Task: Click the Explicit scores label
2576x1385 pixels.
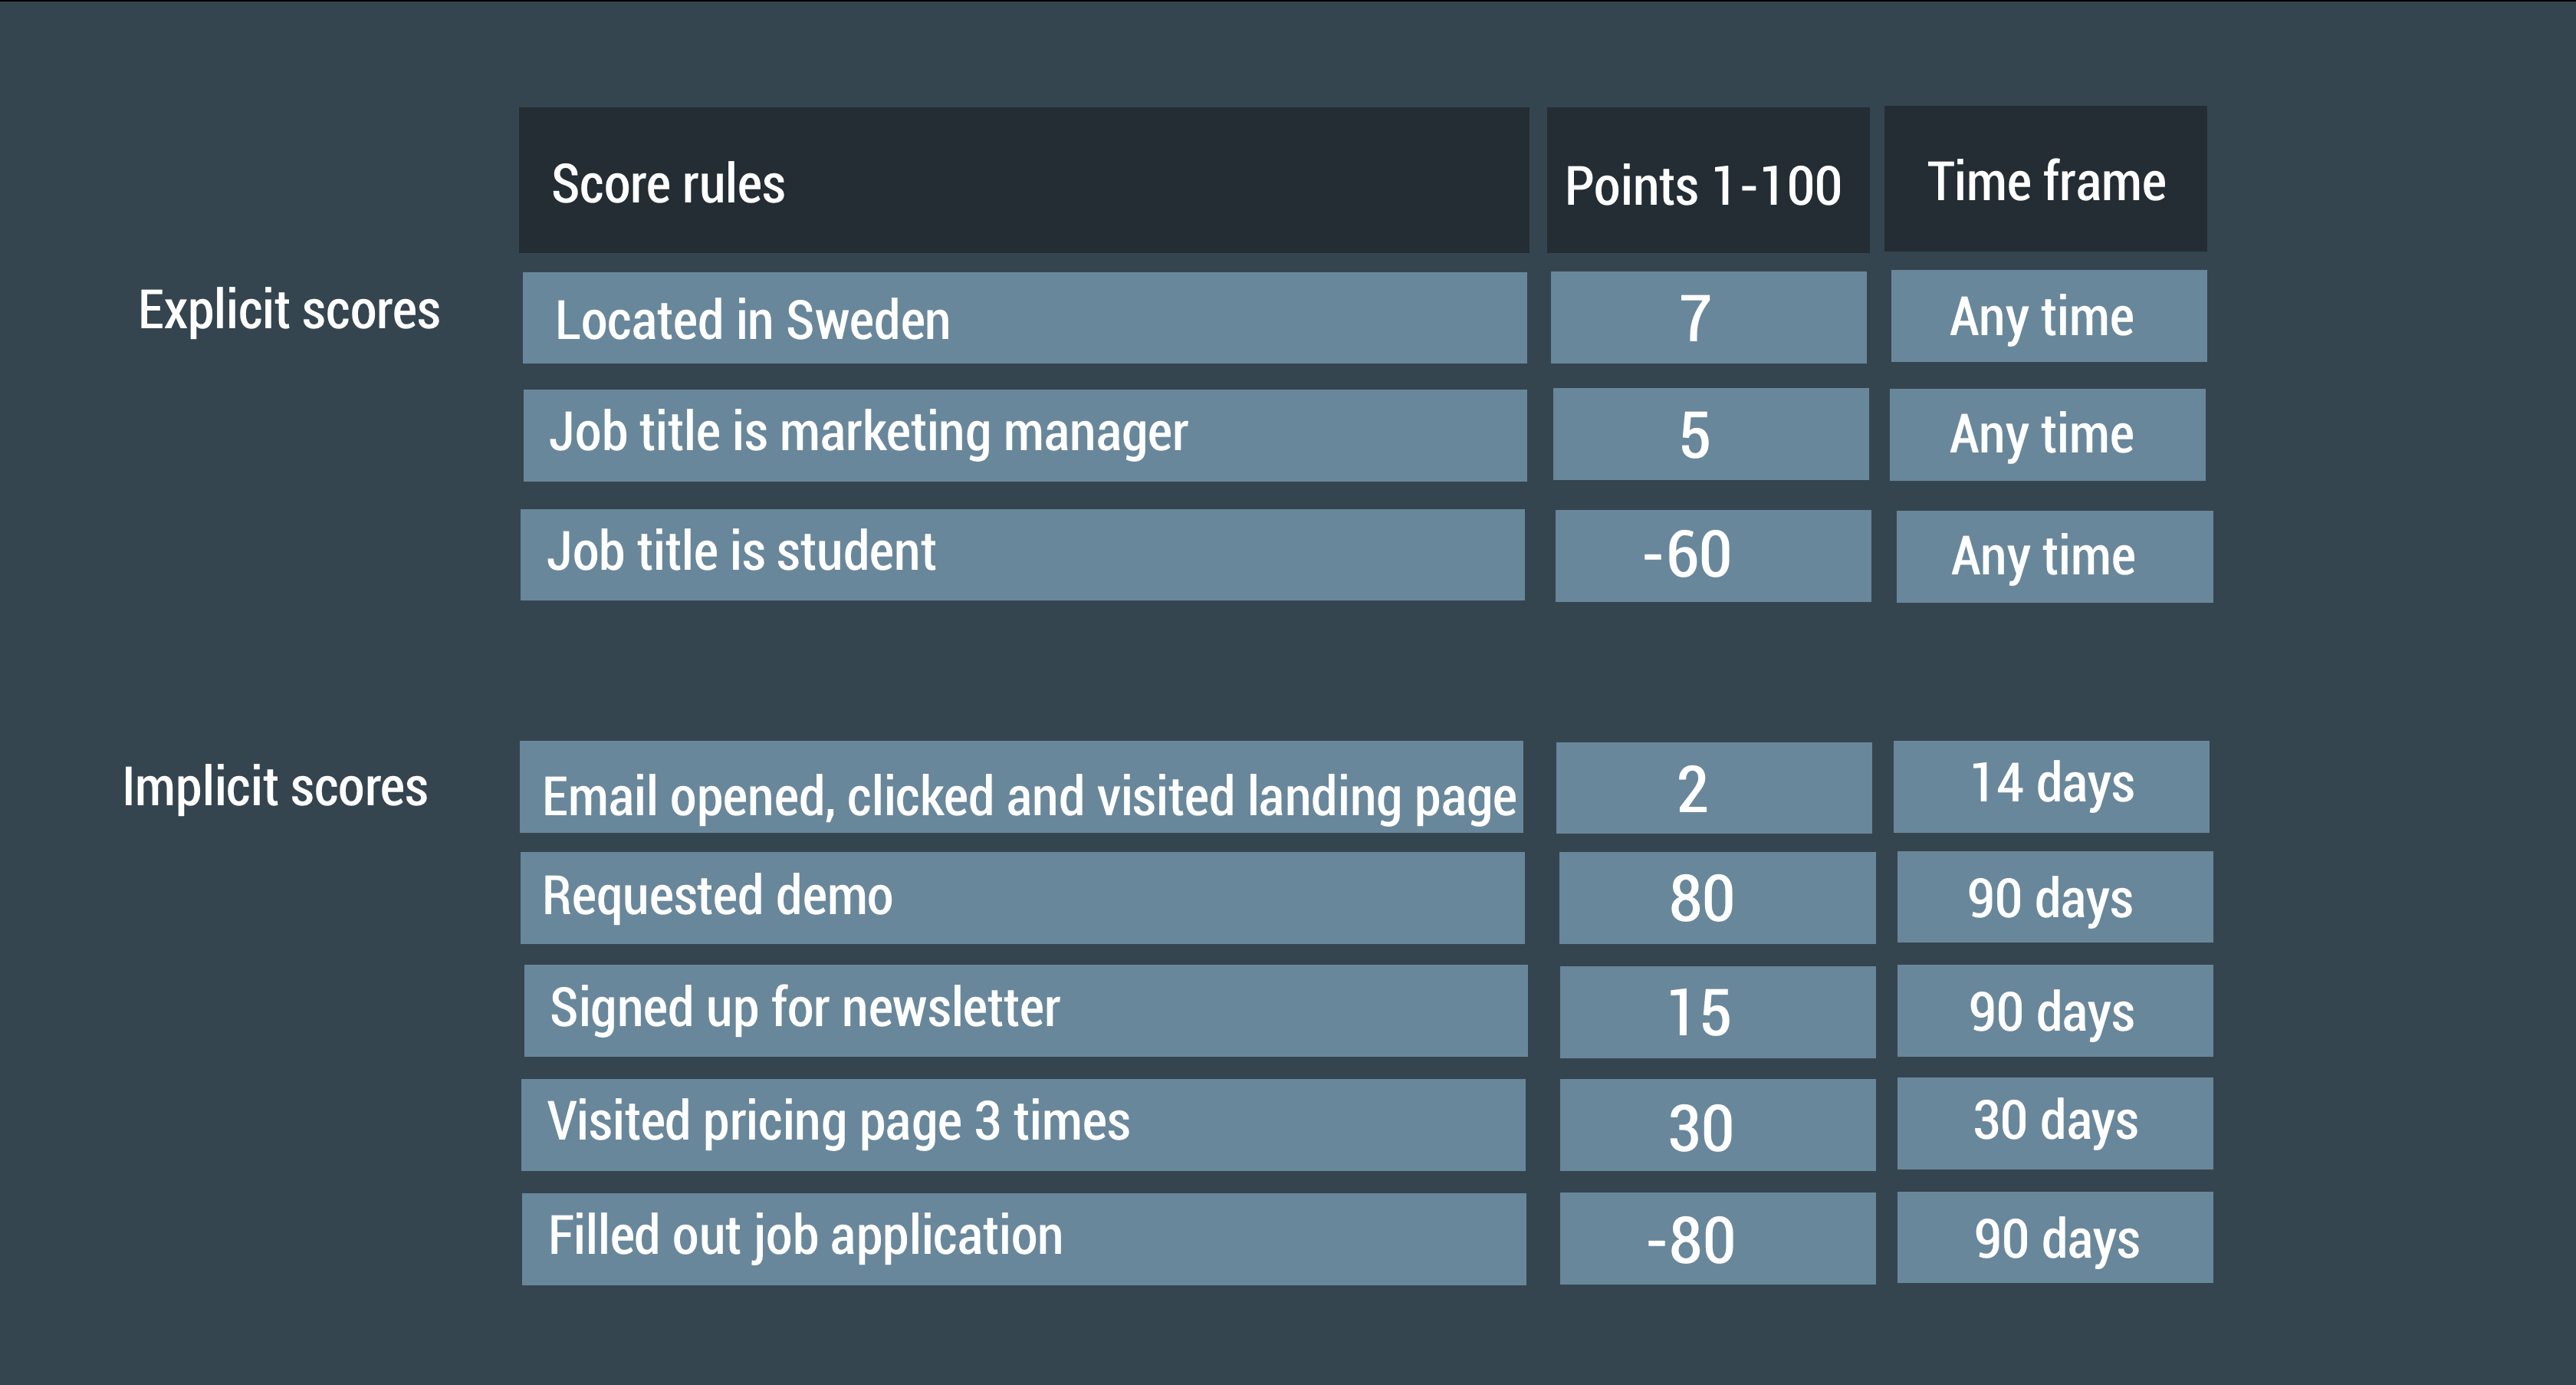Action: [289, 310]
